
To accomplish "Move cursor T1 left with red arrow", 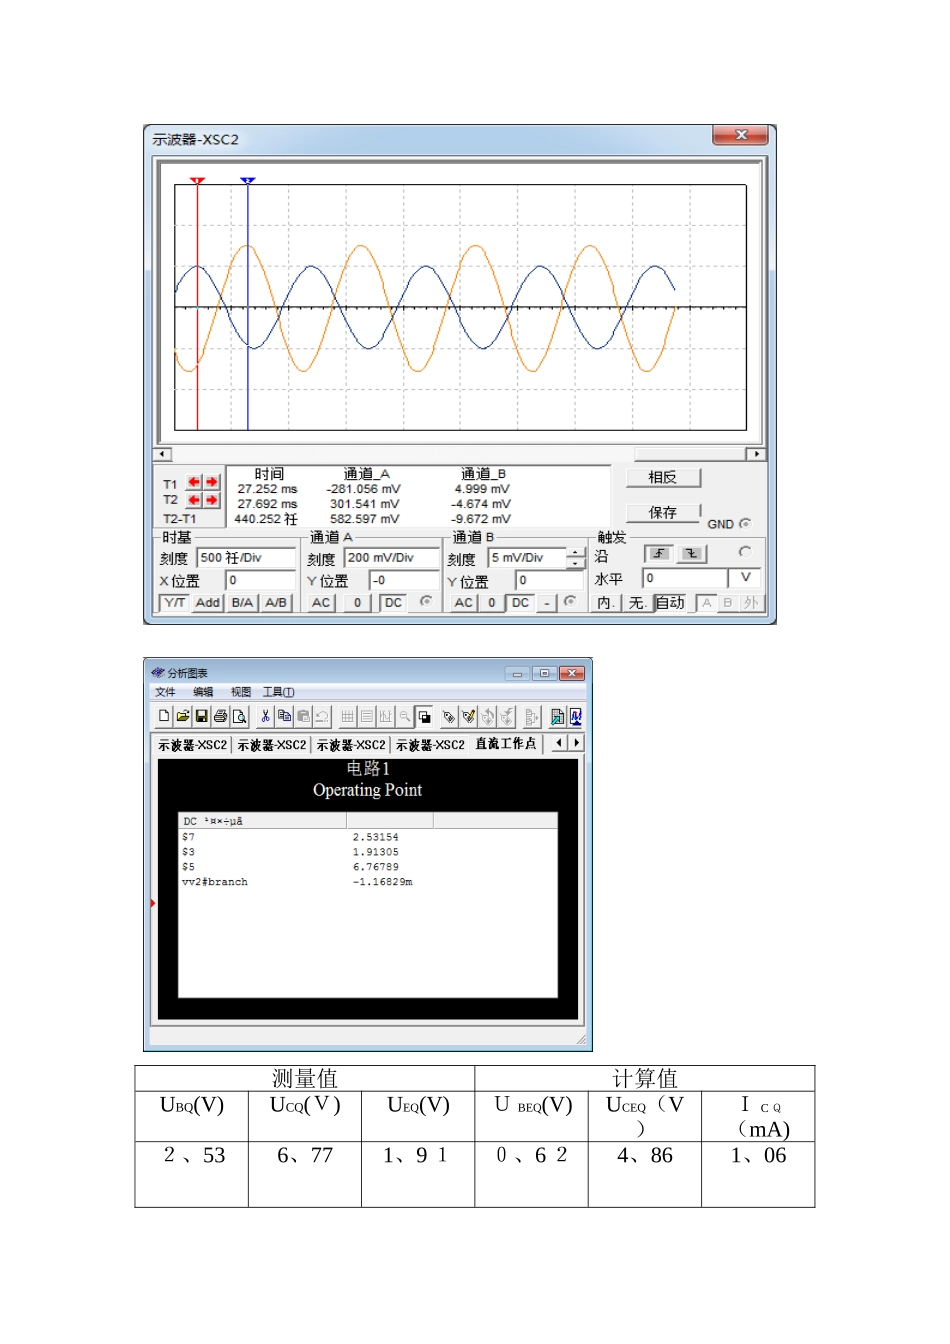I will [x=194, y=482].
